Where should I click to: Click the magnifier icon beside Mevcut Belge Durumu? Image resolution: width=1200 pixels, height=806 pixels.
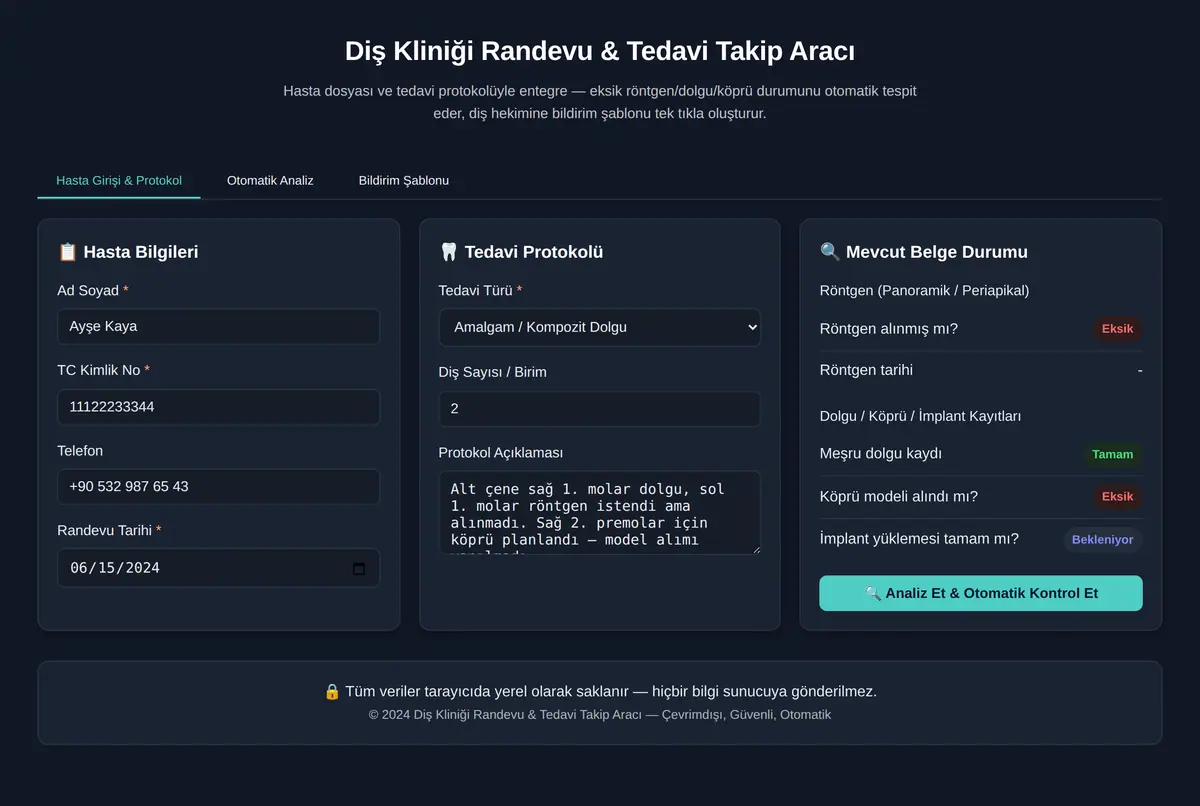pos(830,252)
